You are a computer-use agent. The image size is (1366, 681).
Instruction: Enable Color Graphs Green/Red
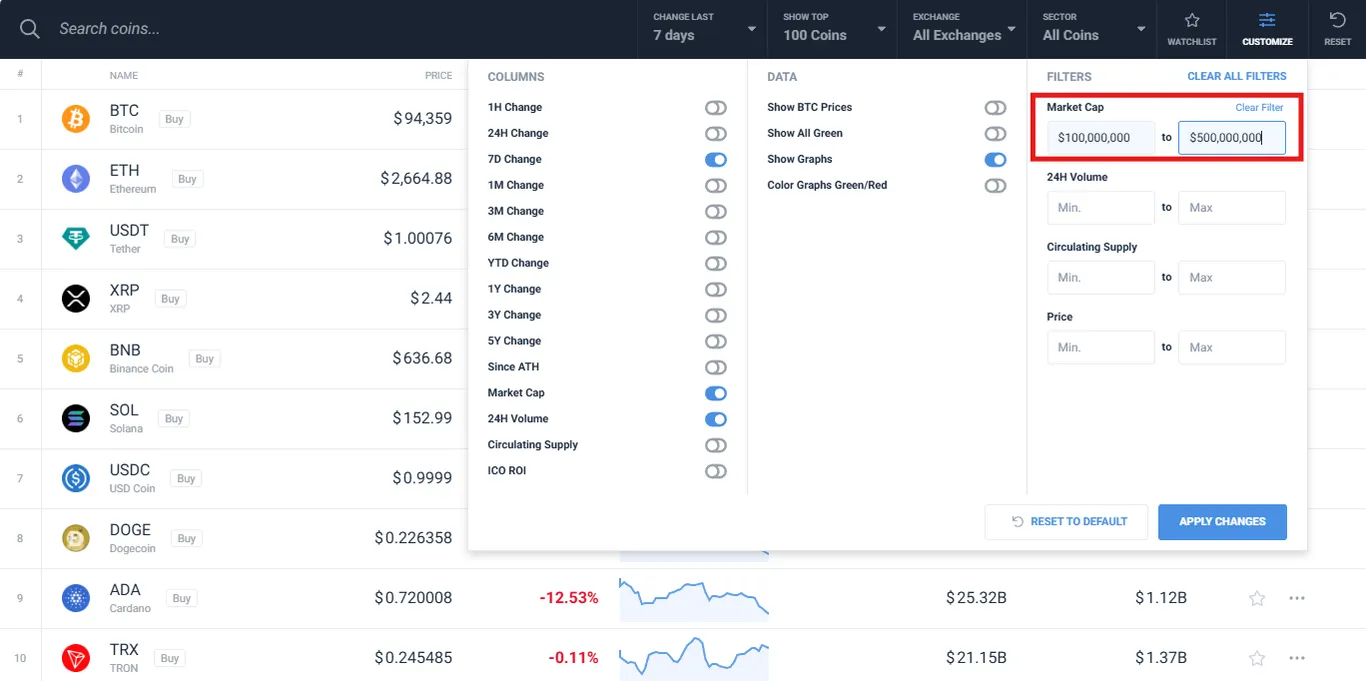click(995, 185)
